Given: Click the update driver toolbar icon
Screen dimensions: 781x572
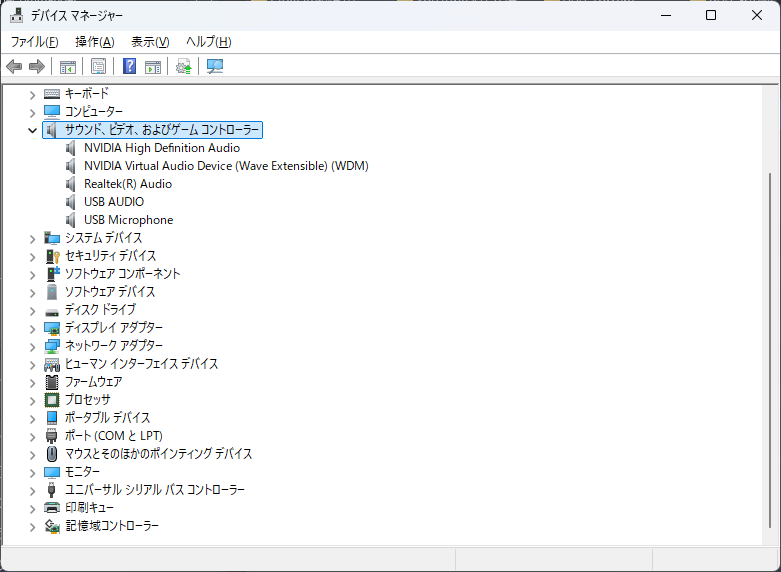Looking at the screenshot, I should pos(183,66).
